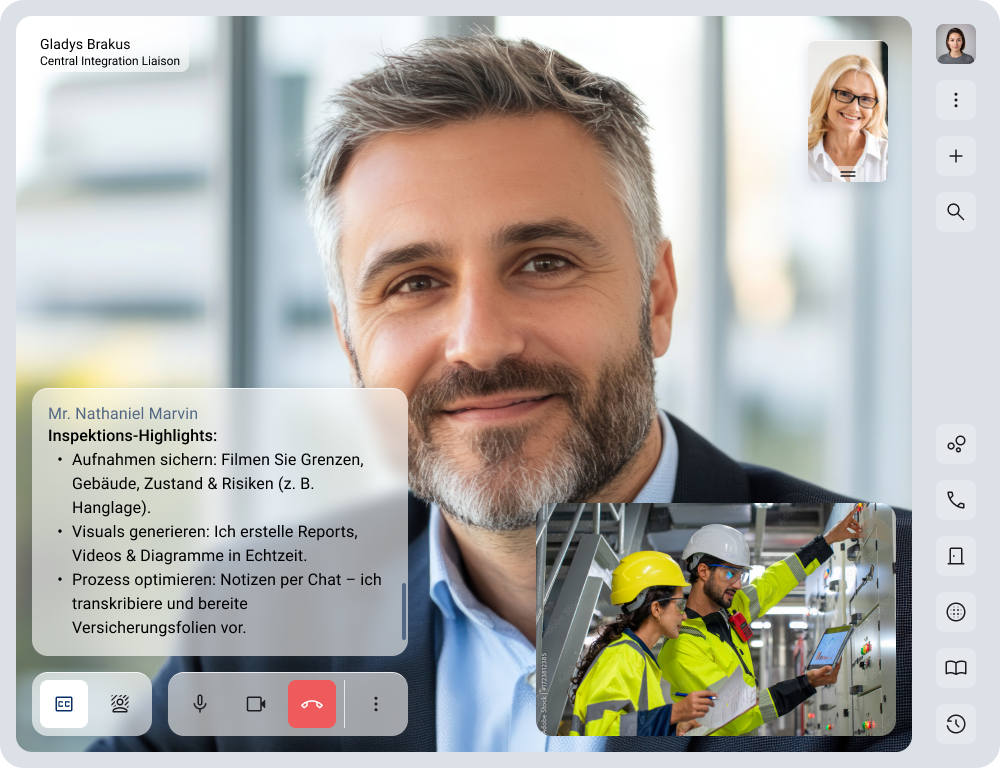Click the user profile avatar at top right
The height and width of the screenshot is (768, 1000).
[x=956, y=44]
